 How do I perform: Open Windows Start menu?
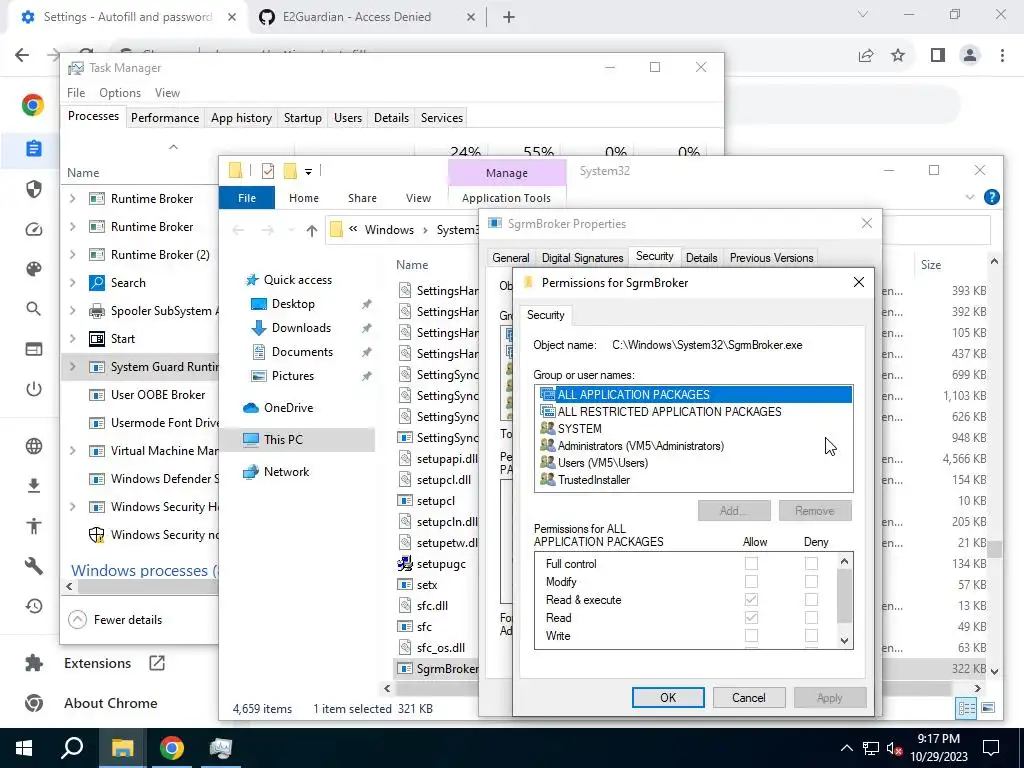click(x=24, y=748)
